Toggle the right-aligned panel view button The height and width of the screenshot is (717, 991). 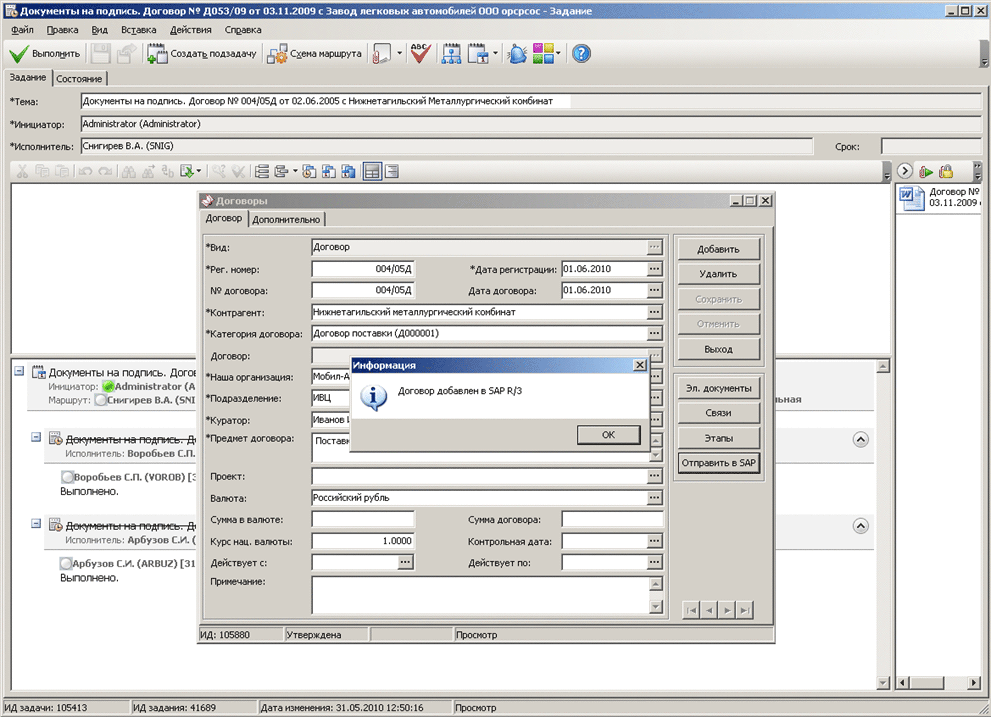(x=392, y=171)
